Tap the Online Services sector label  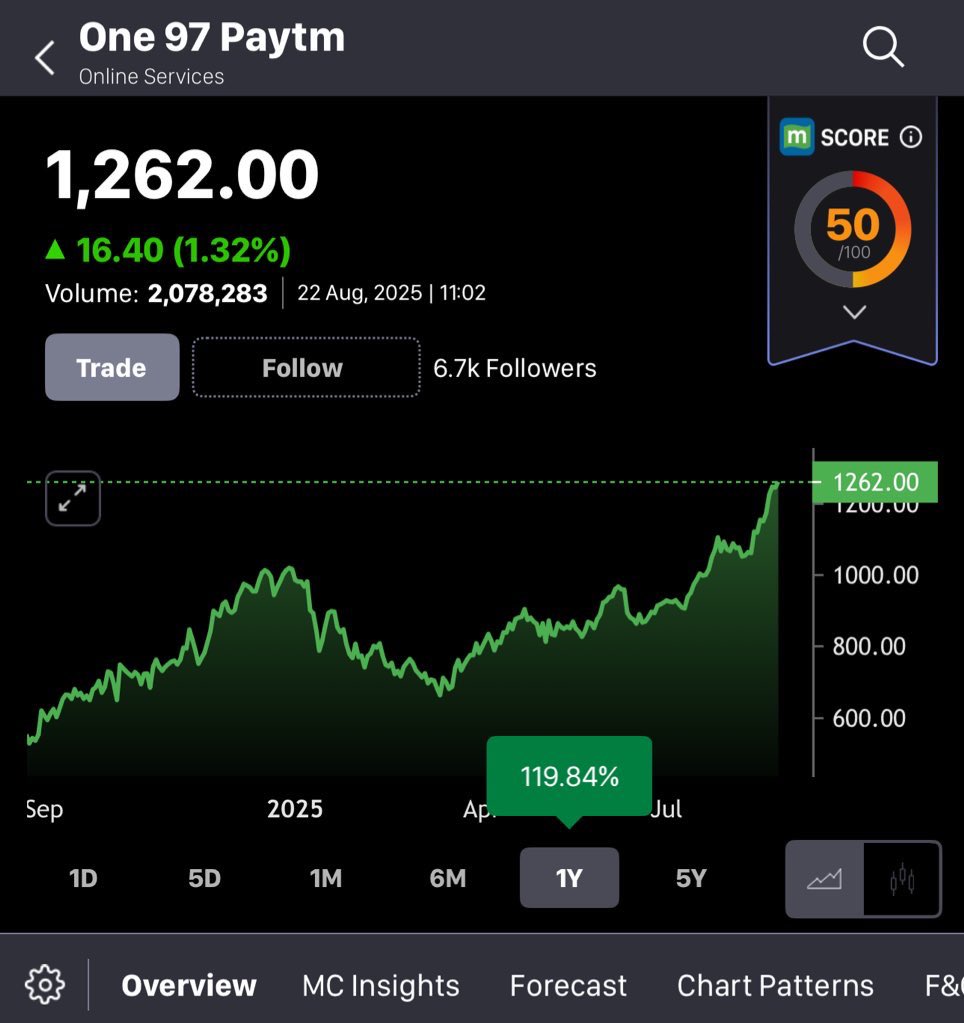click(x=151, y=76)
